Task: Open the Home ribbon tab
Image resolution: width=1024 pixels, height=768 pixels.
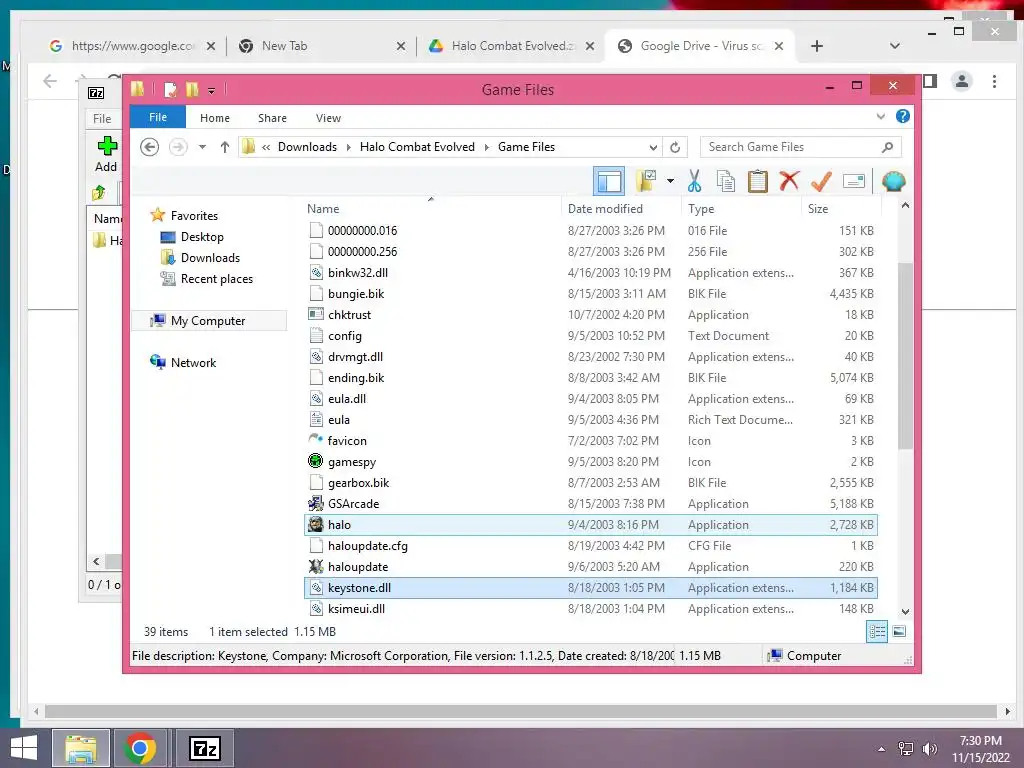Action: [215, 118]
